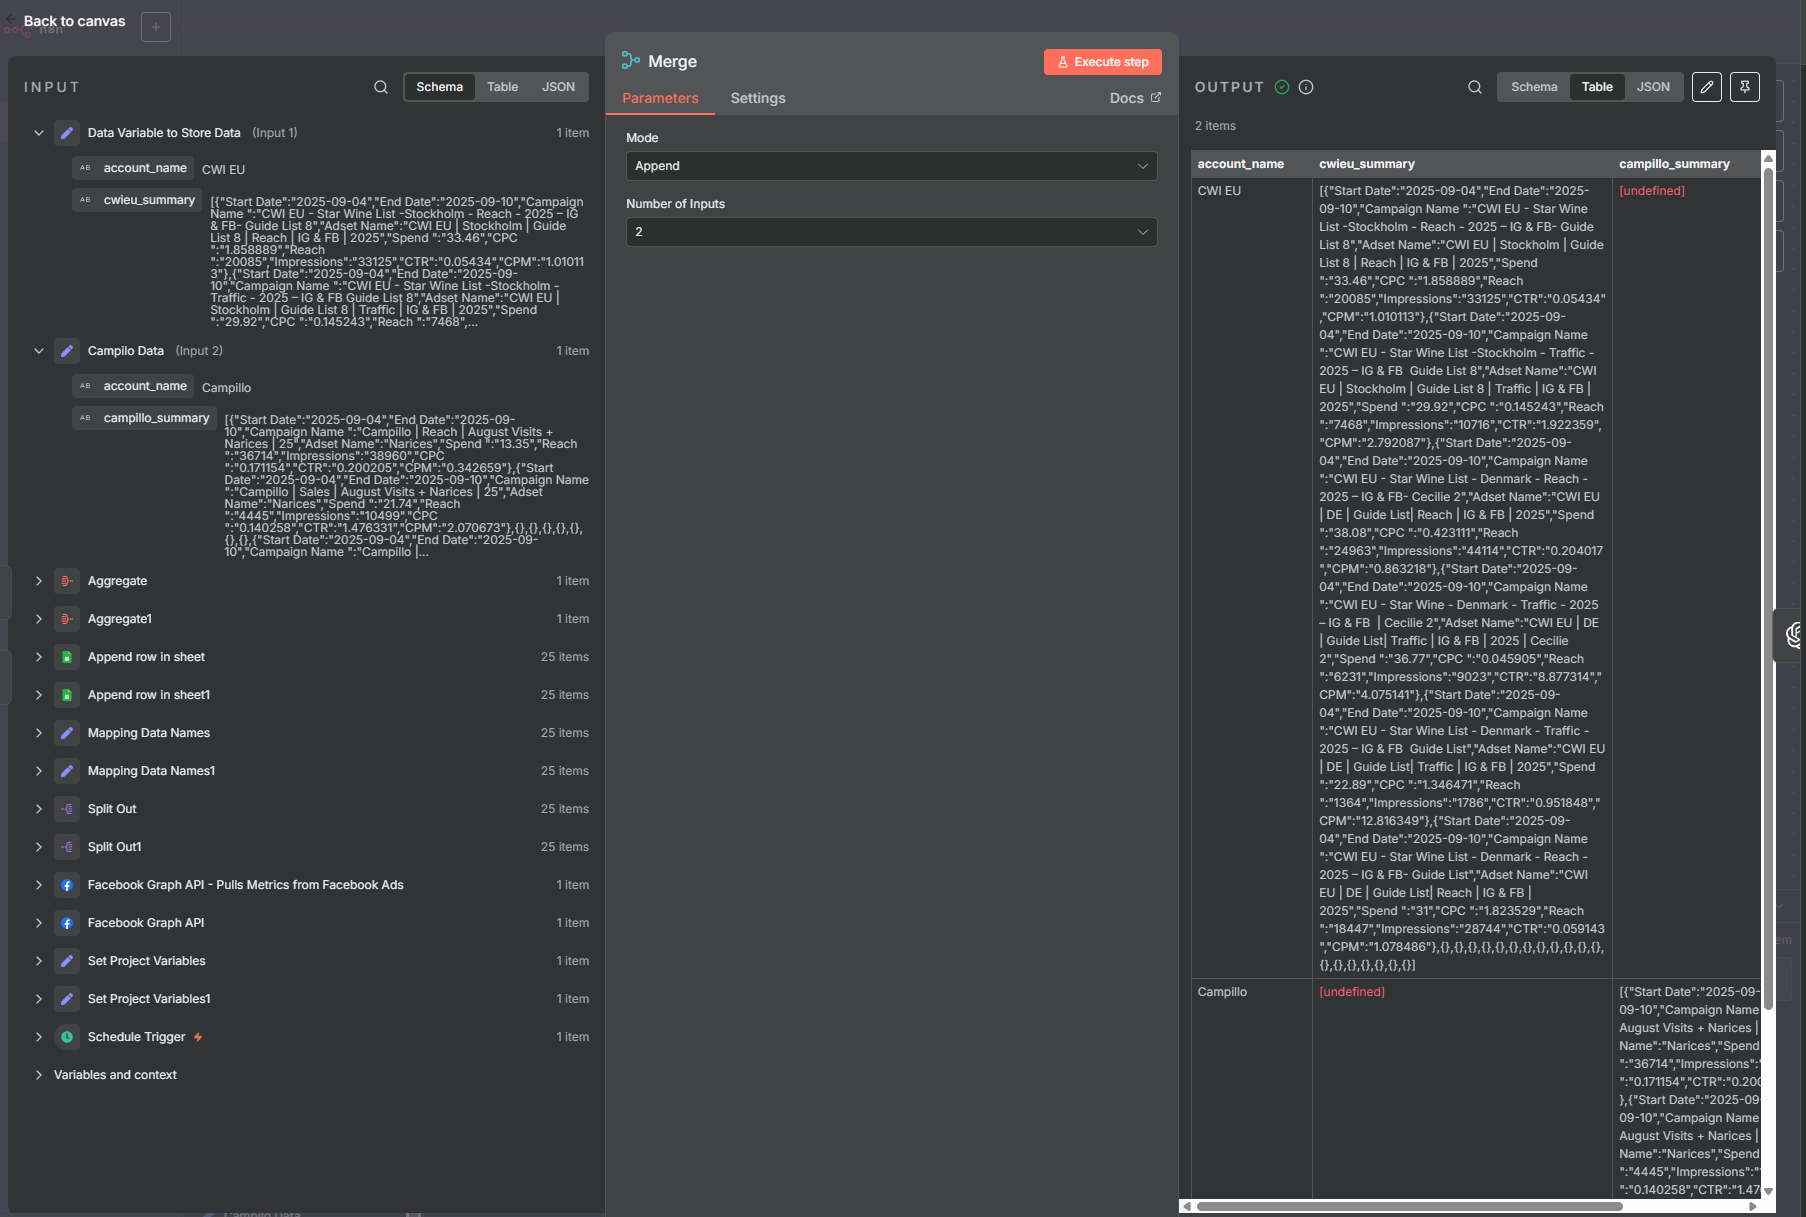This screenshot has height=1217, width=1806.
Task: Expand the Aggregate node in input list
Action: pos(39,581)
